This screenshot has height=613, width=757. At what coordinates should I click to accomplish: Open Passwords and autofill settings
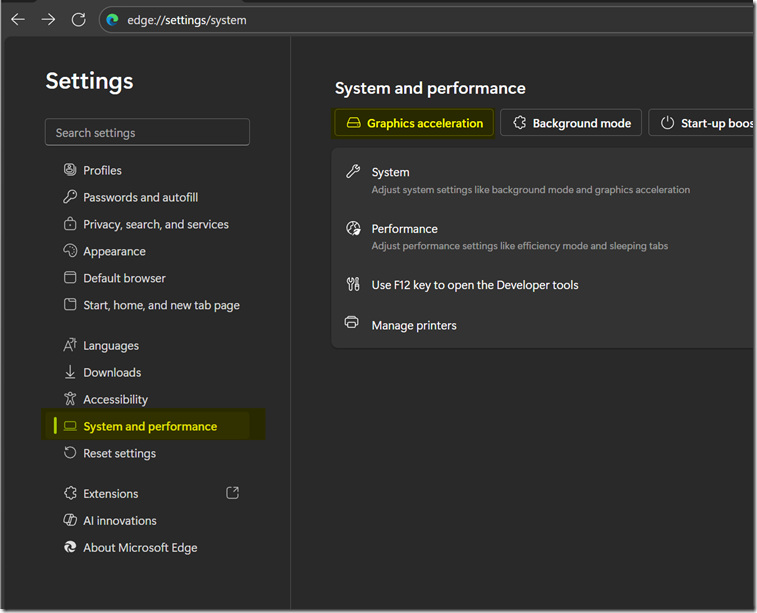point(140,197)
